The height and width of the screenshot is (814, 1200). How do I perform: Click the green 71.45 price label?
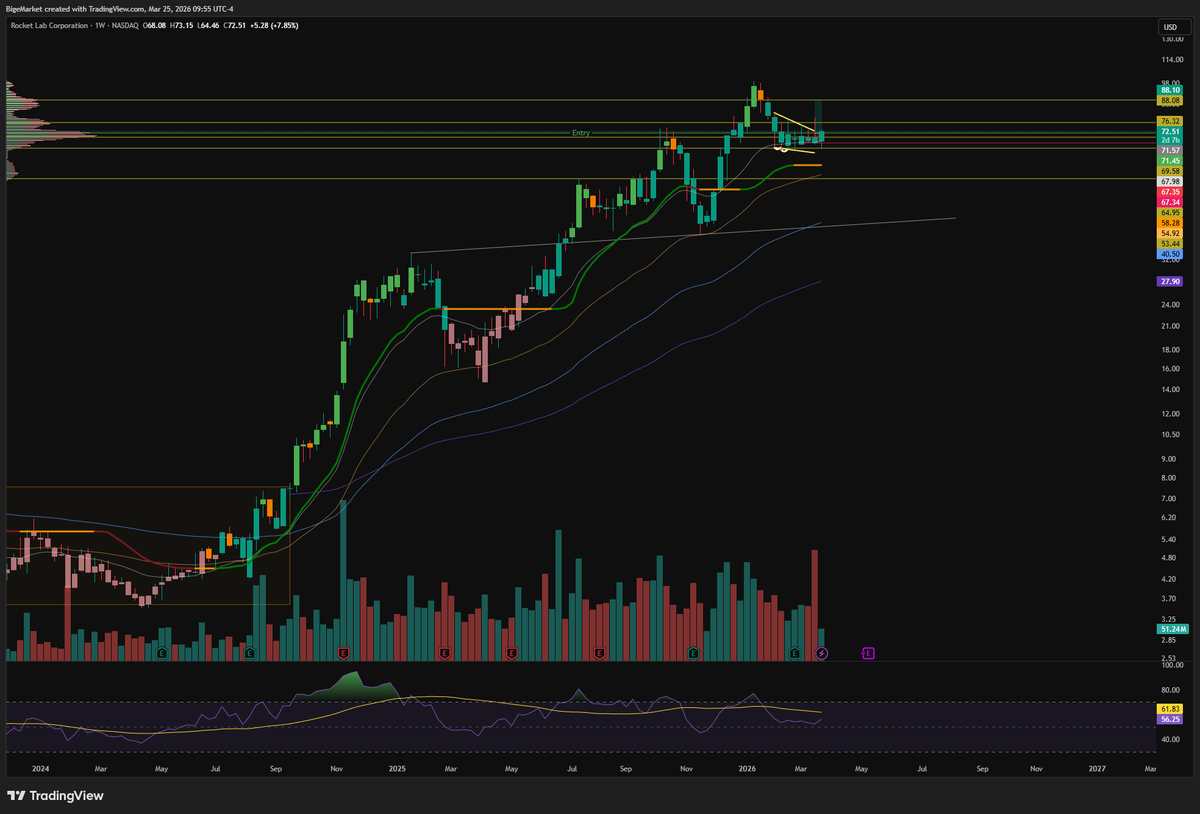[1170, 161]
